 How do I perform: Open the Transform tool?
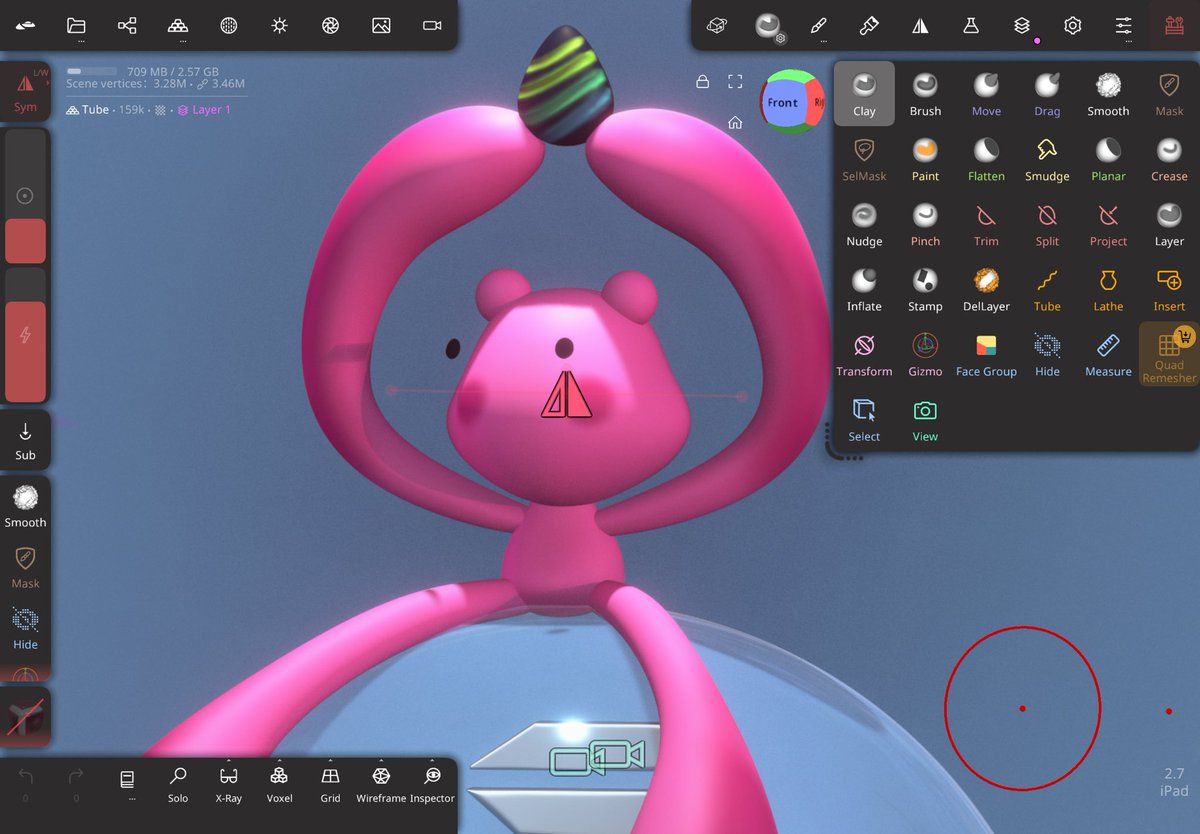click(x=864, y=354)
